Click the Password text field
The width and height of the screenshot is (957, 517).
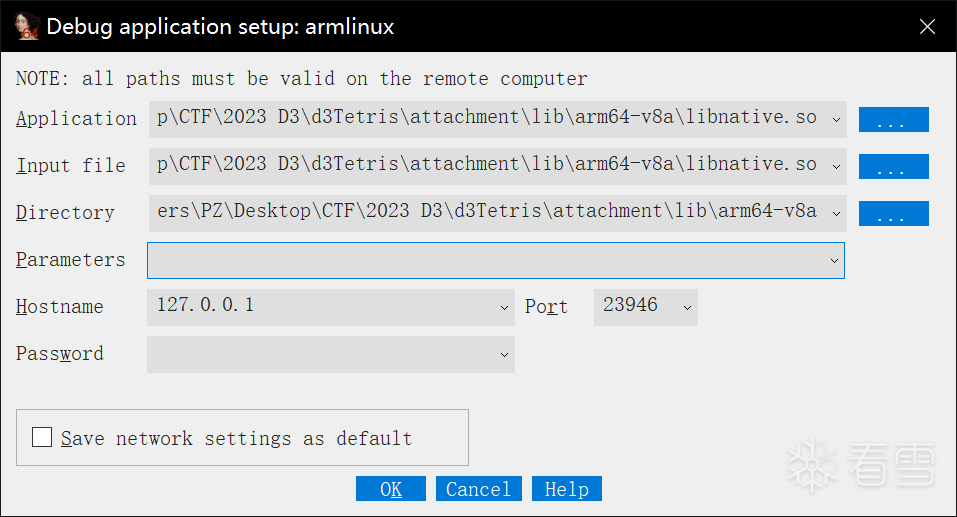(320, 354)
